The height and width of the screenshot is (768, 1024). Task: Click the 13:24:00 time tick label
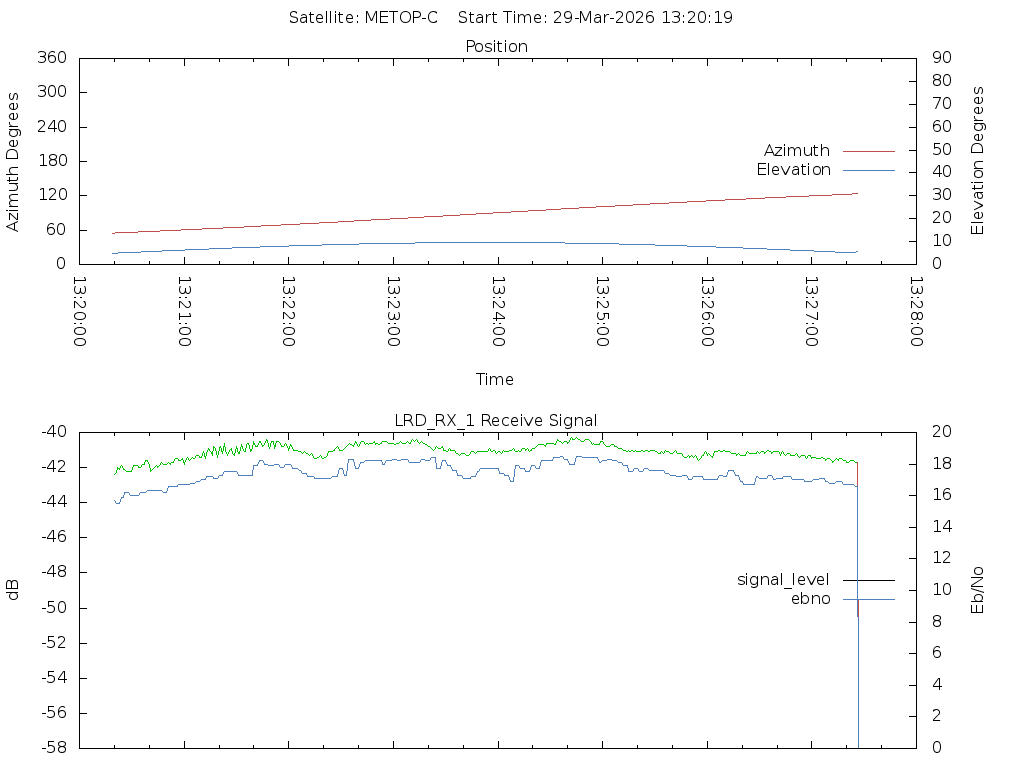[x=497, y=311]
